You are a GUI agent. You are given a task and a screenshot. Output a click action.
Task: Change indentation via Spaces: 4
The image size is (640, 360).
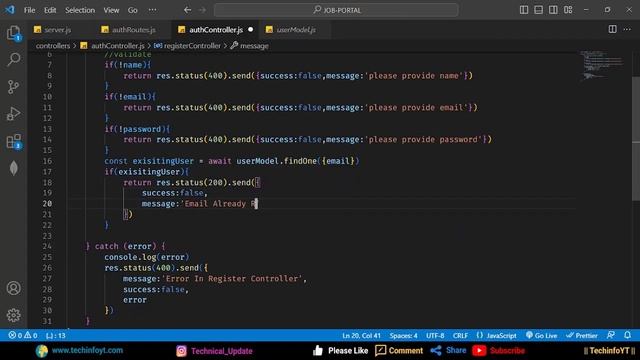(x=403, y=336)
